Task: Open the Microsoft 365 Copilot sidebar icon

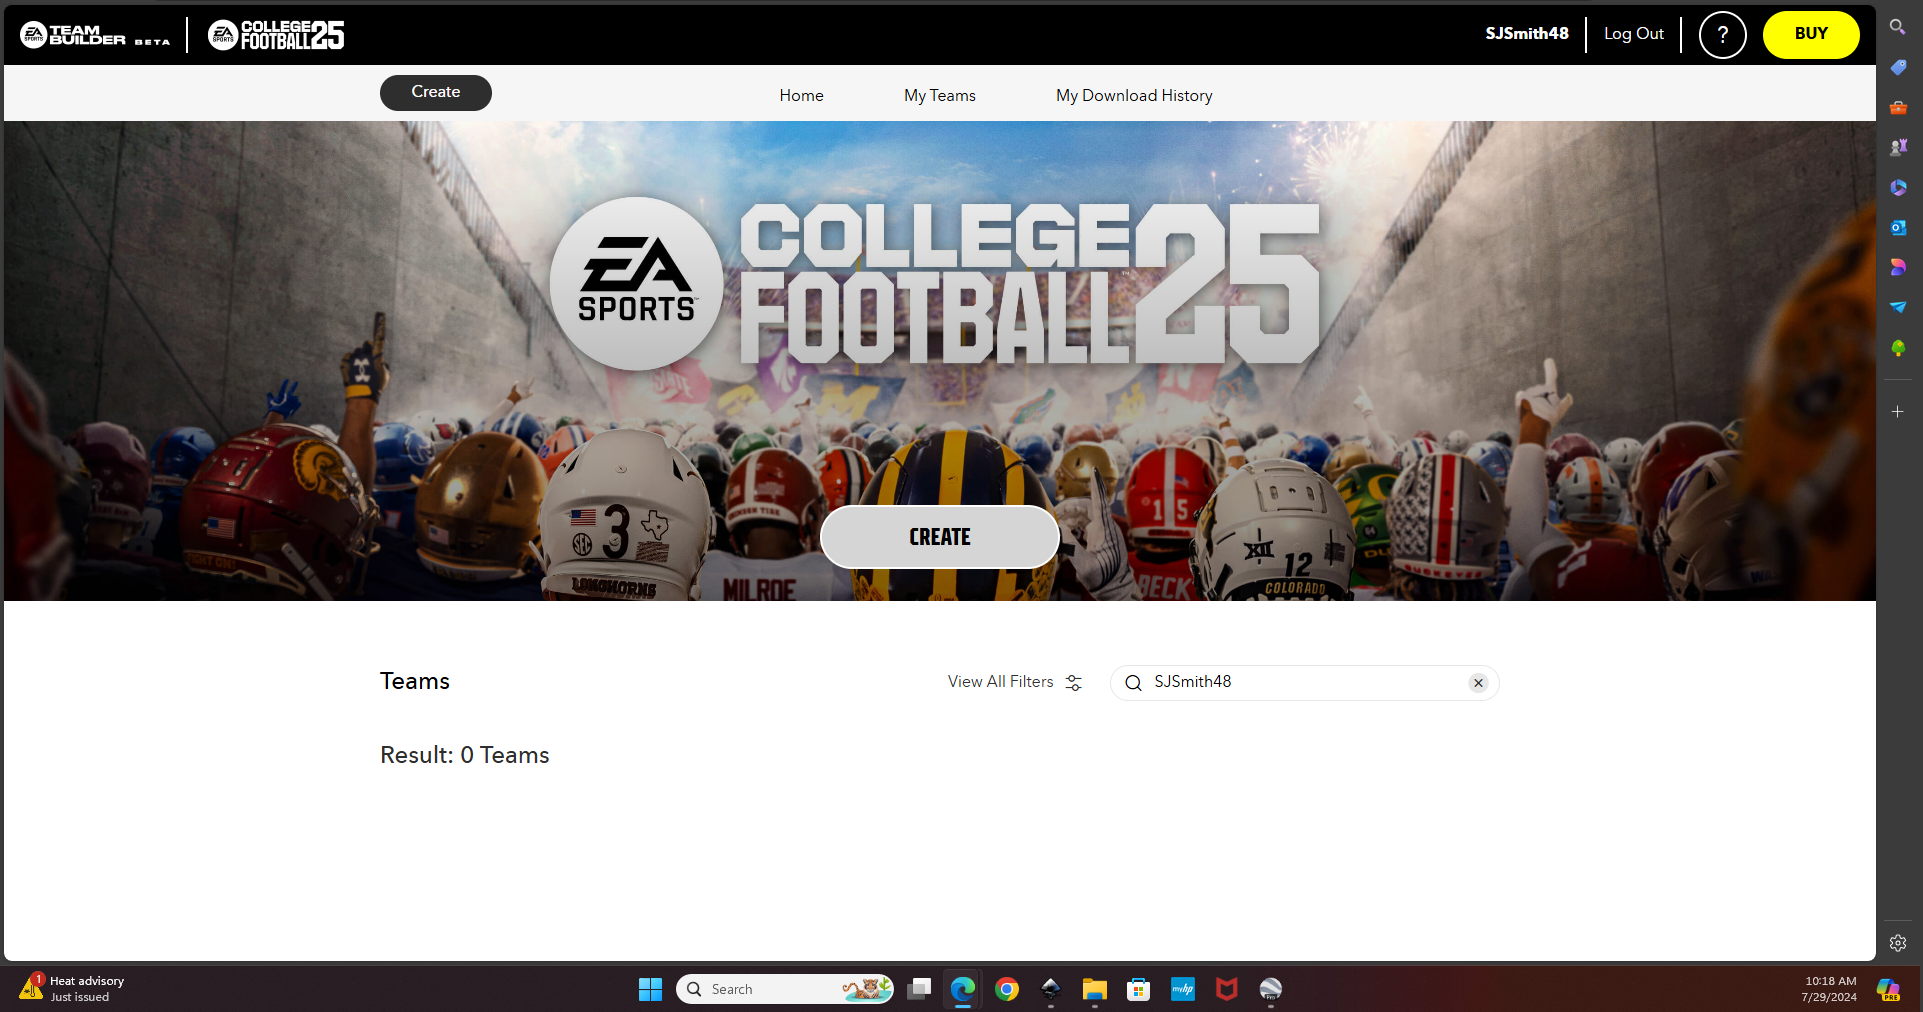Action: (1897, 187)
